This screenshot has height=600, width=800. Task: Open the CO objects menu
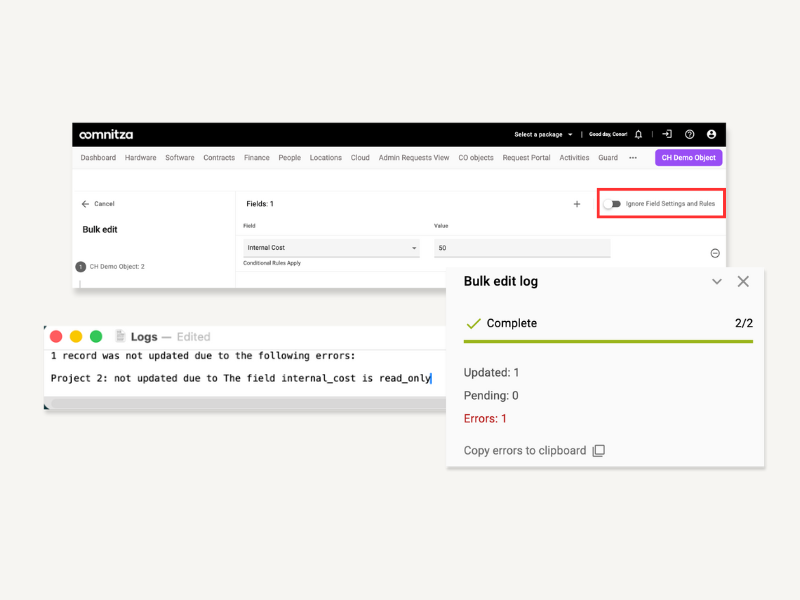click(x=476, y=158)
